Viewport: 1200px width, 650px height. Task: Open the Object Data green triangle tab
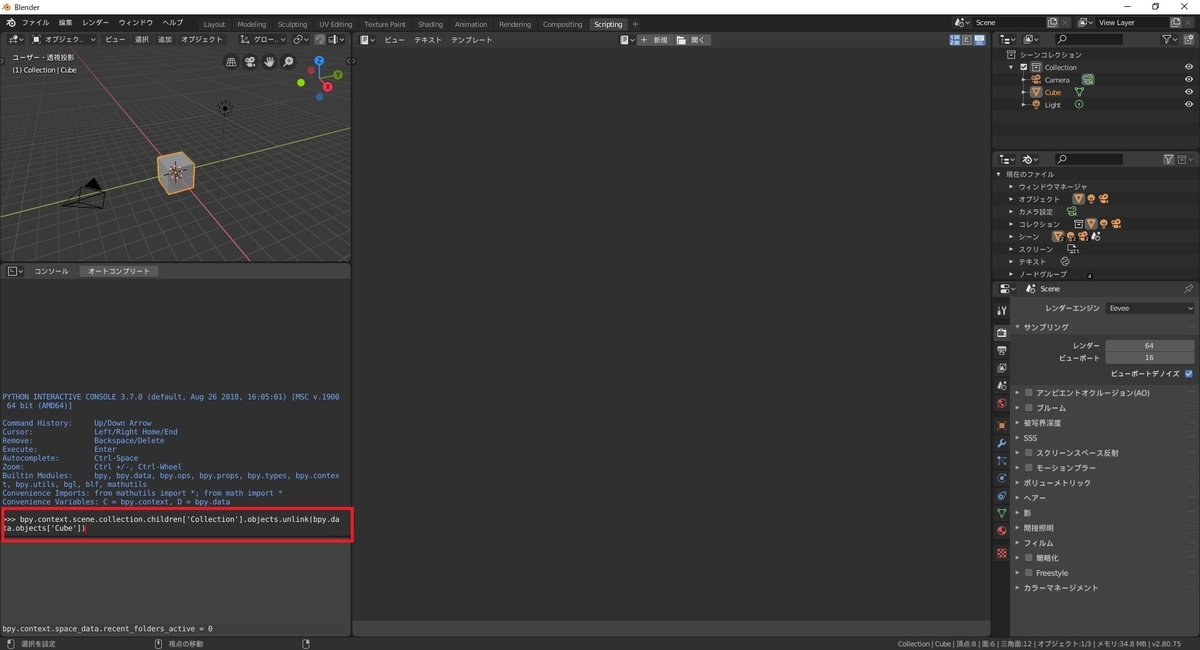pyautogui.click(x=1001, y=513)
